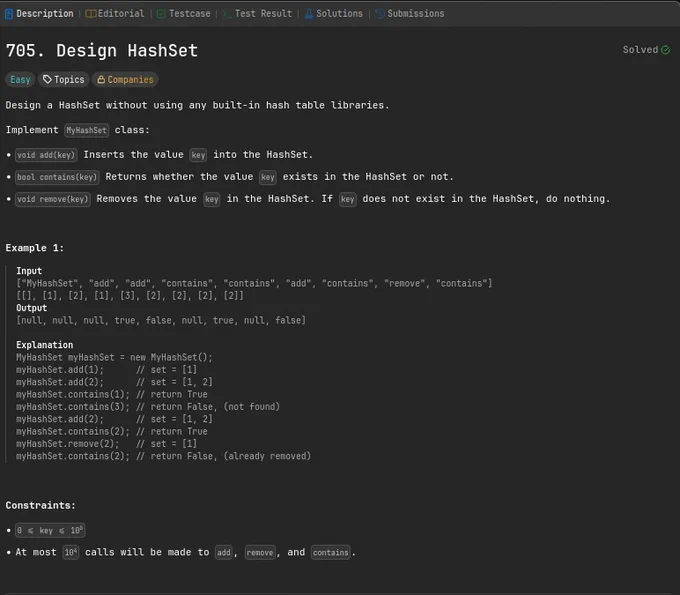Click the Solutions flask icon
Screen dimensions: 680x595
309,14
